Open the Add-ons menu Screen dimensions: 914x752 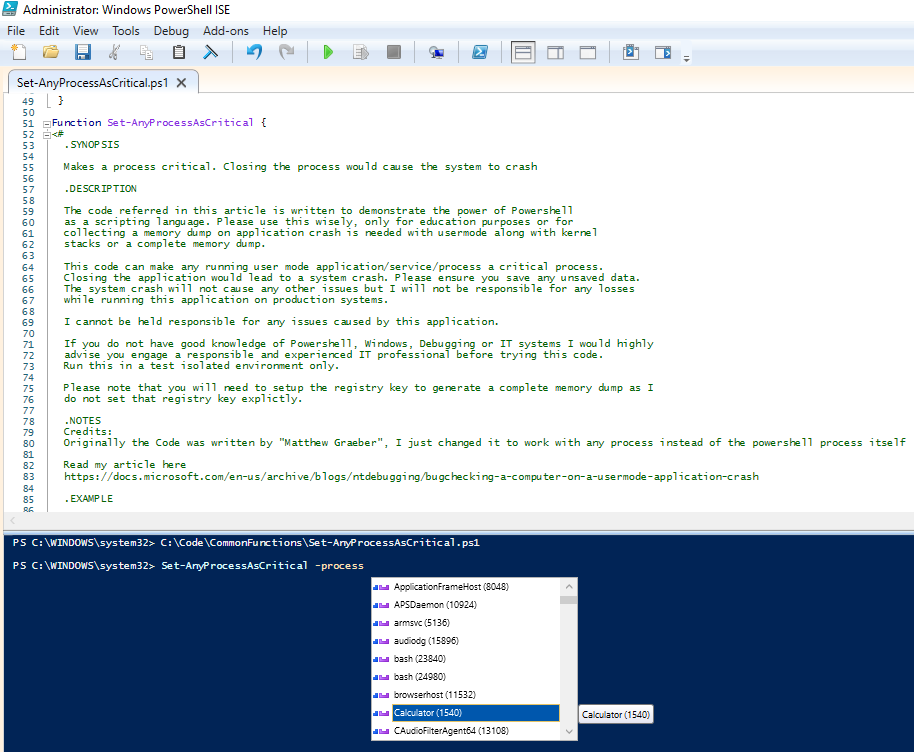click(228, 31)
